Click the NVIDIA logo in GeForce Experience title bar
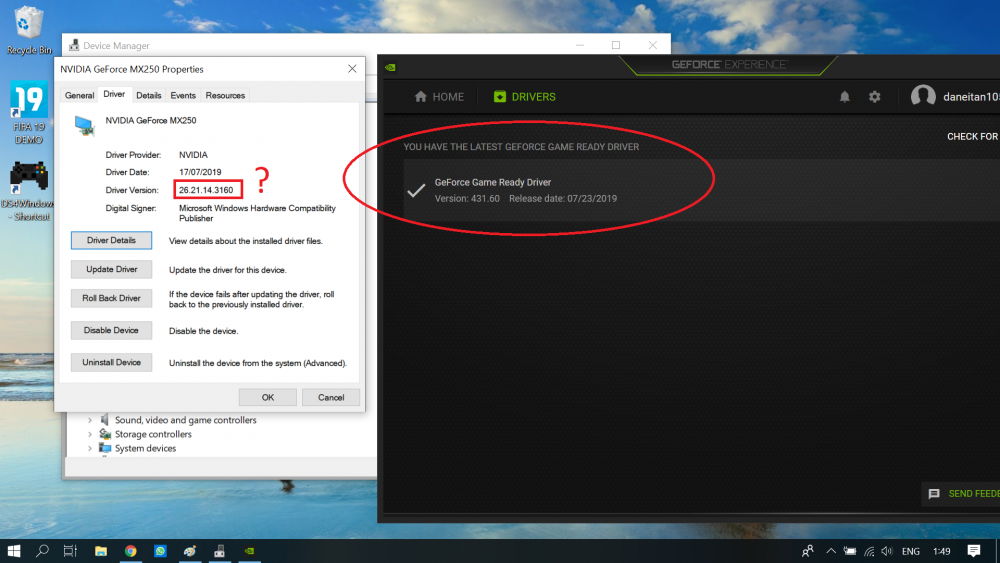 [x=390, y=67]
